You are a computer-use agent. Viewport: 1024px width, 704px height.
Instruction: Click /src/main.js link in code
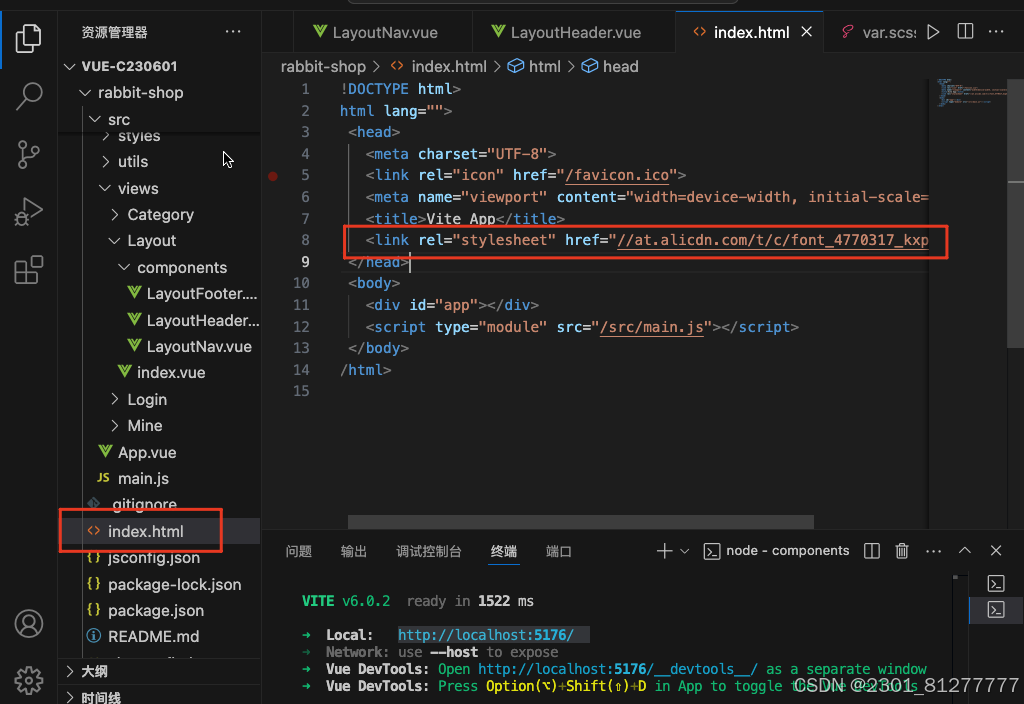click(x=651, y=327)
